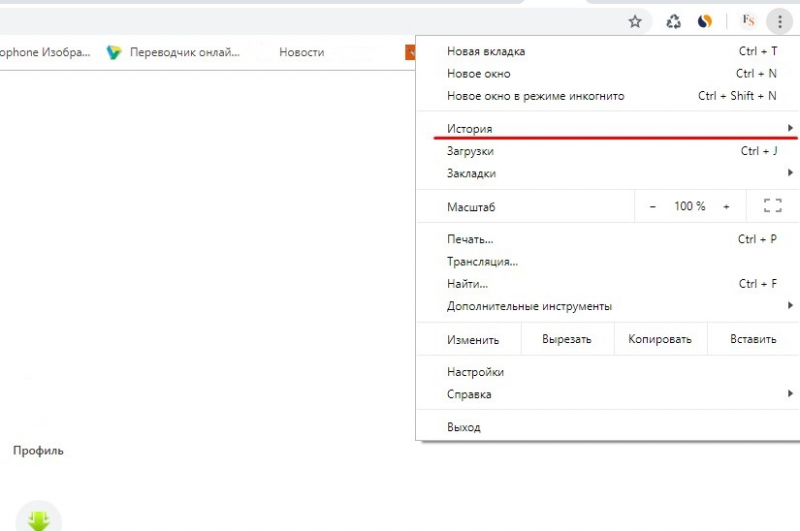800x531 pixels.
Task: Click the recycle arrows extension icon
Action: (674, 21)
